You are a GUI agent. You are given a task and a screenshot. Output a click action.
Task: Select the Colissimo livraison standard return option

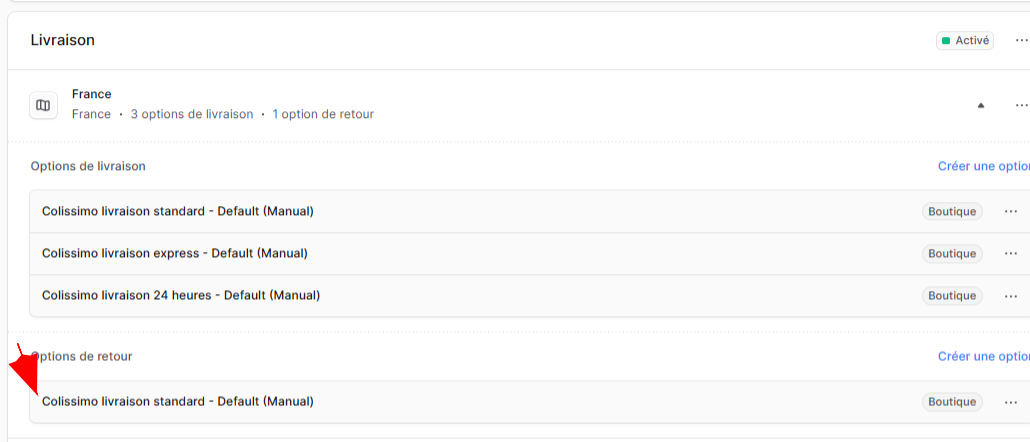(x=529, y=402)
